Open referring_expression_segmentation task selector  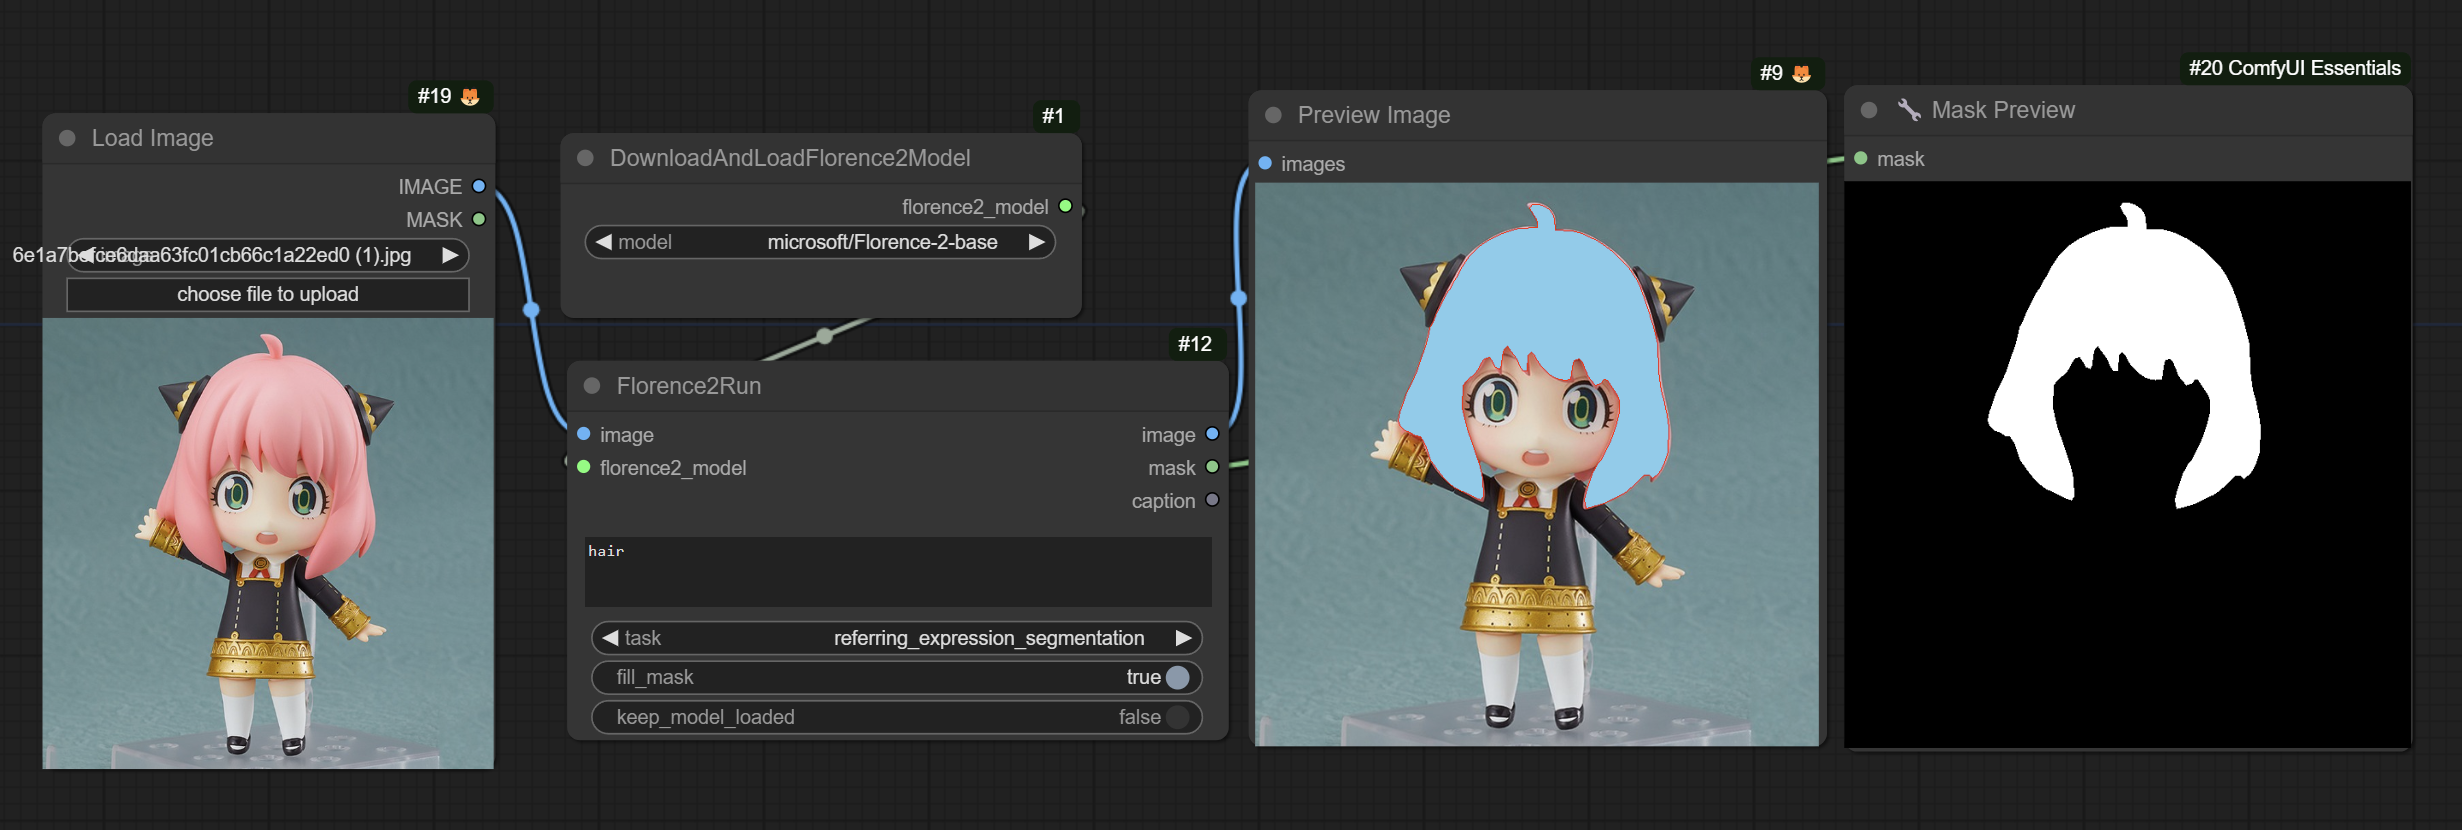(897, 638)
